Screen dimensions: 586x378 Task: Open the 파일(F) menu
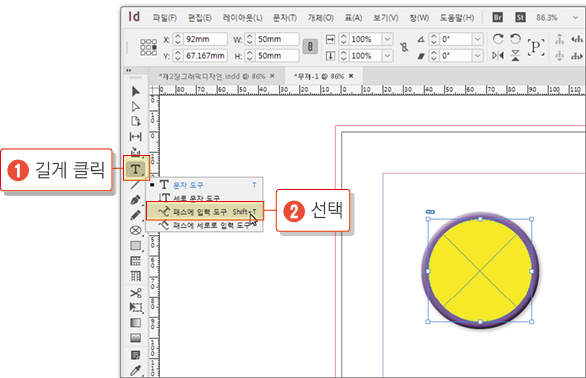point(164,18)
